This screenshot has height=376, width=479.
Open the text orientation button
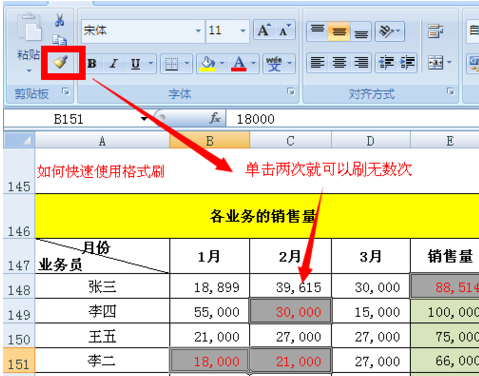pyautogui.click(x=389, y=31)
